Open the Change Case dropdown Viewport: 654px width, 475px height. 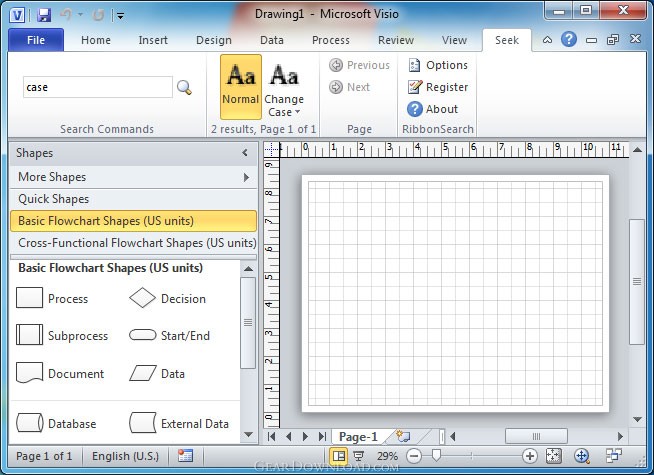pyautogui.click(x=284, y=89)
